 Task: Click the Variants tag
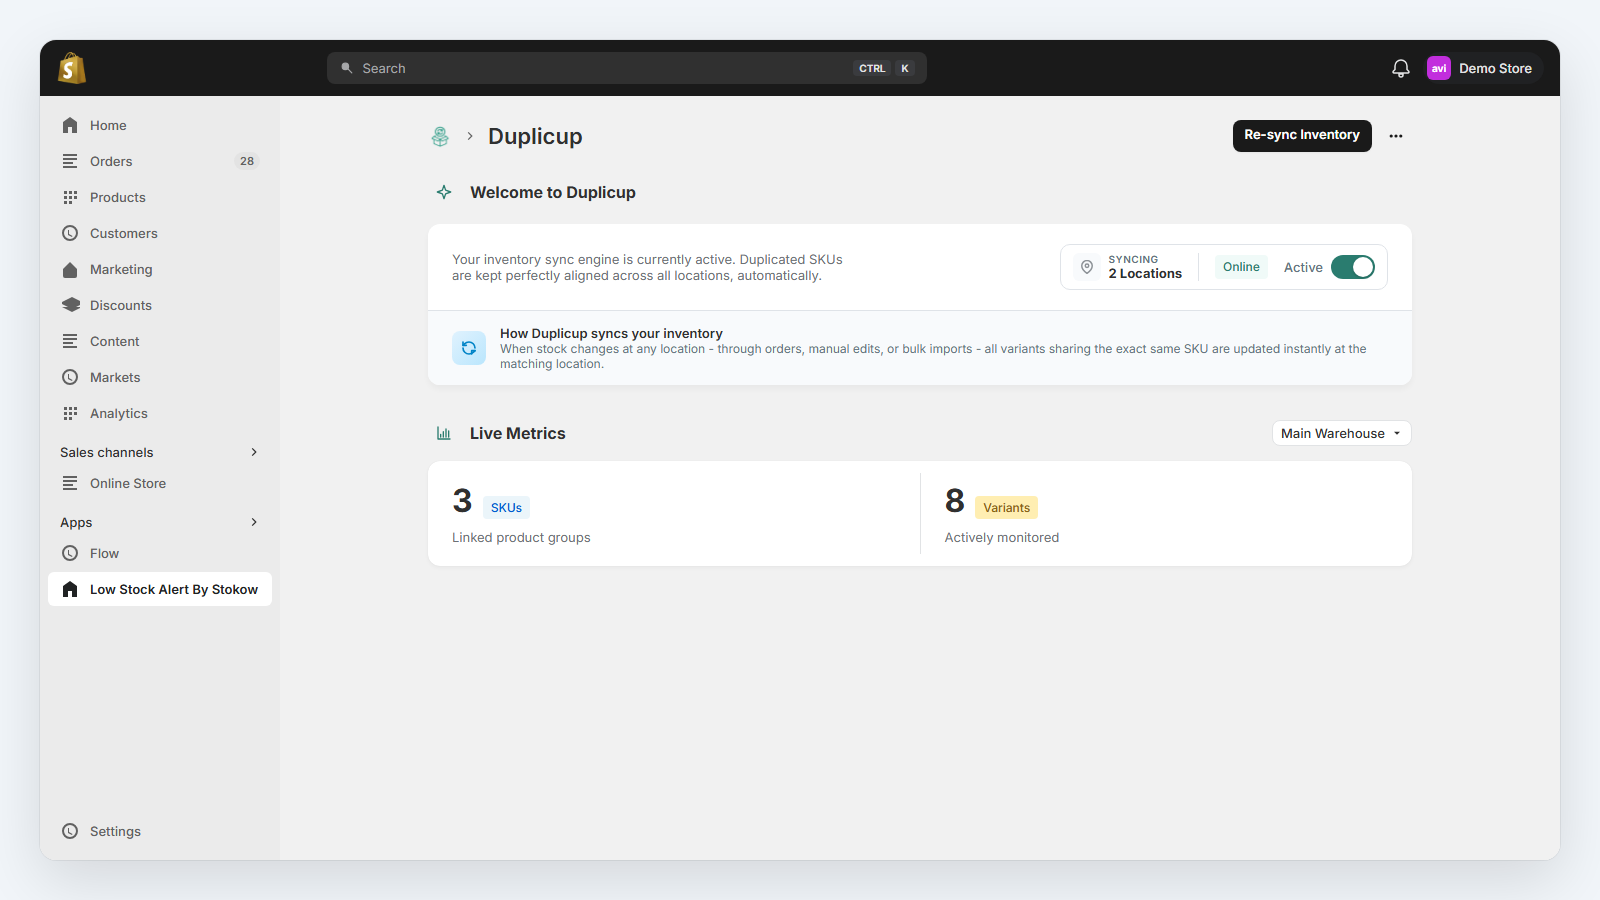pos(1006,508)
